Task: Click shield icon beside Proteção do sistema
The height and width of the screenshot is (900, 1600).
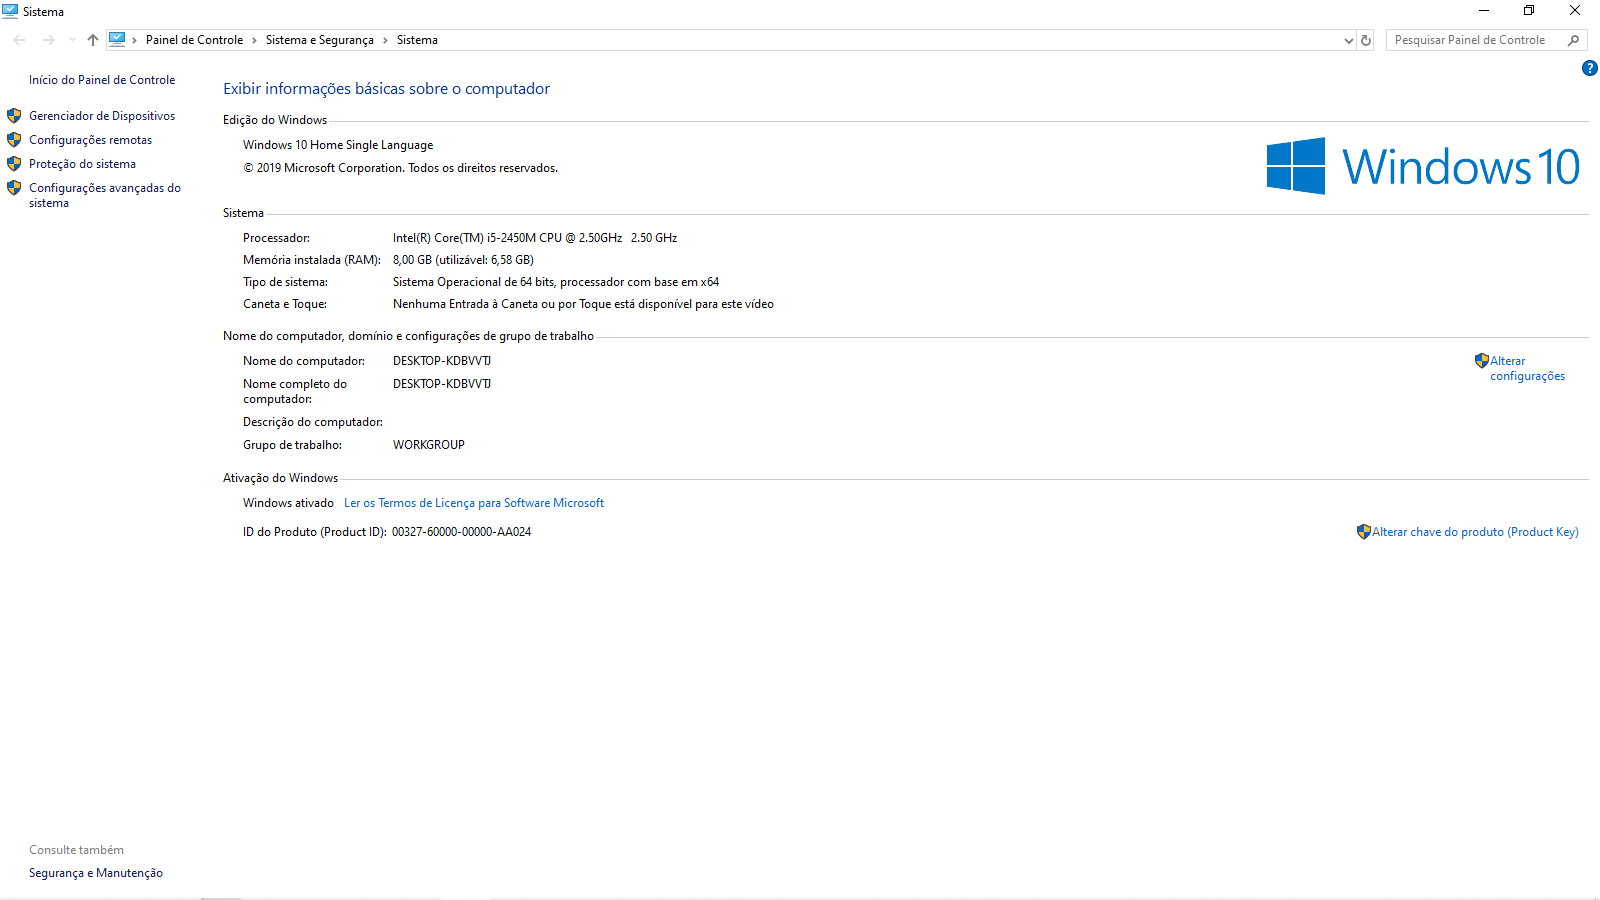Action: 14,164
